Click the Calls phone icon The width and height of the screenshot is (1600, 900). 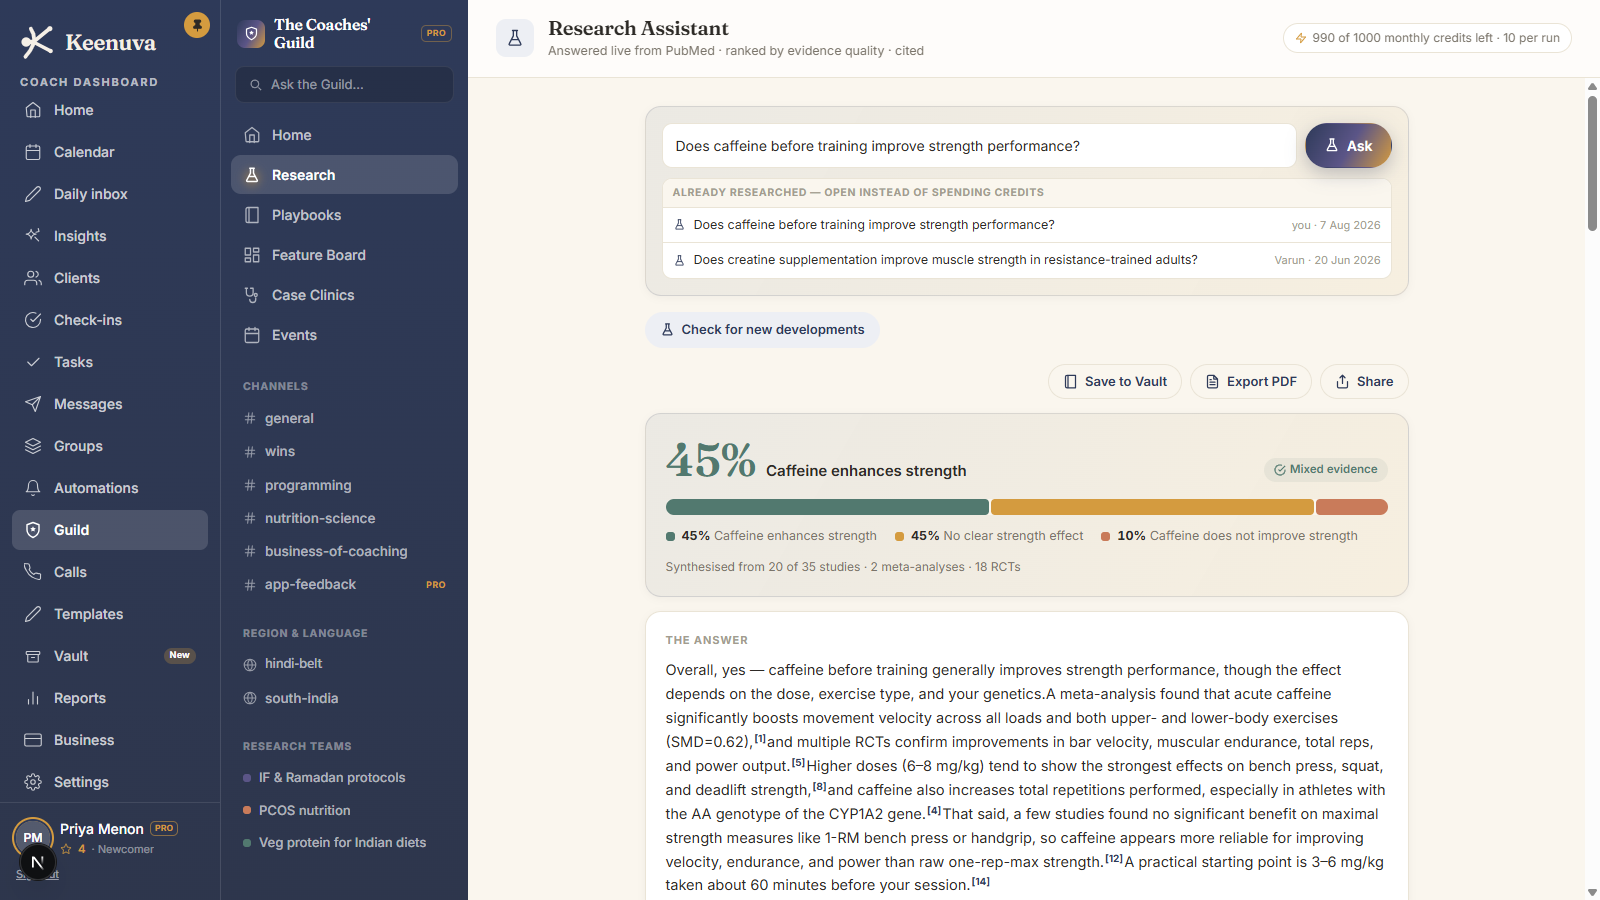click(33, 572)
